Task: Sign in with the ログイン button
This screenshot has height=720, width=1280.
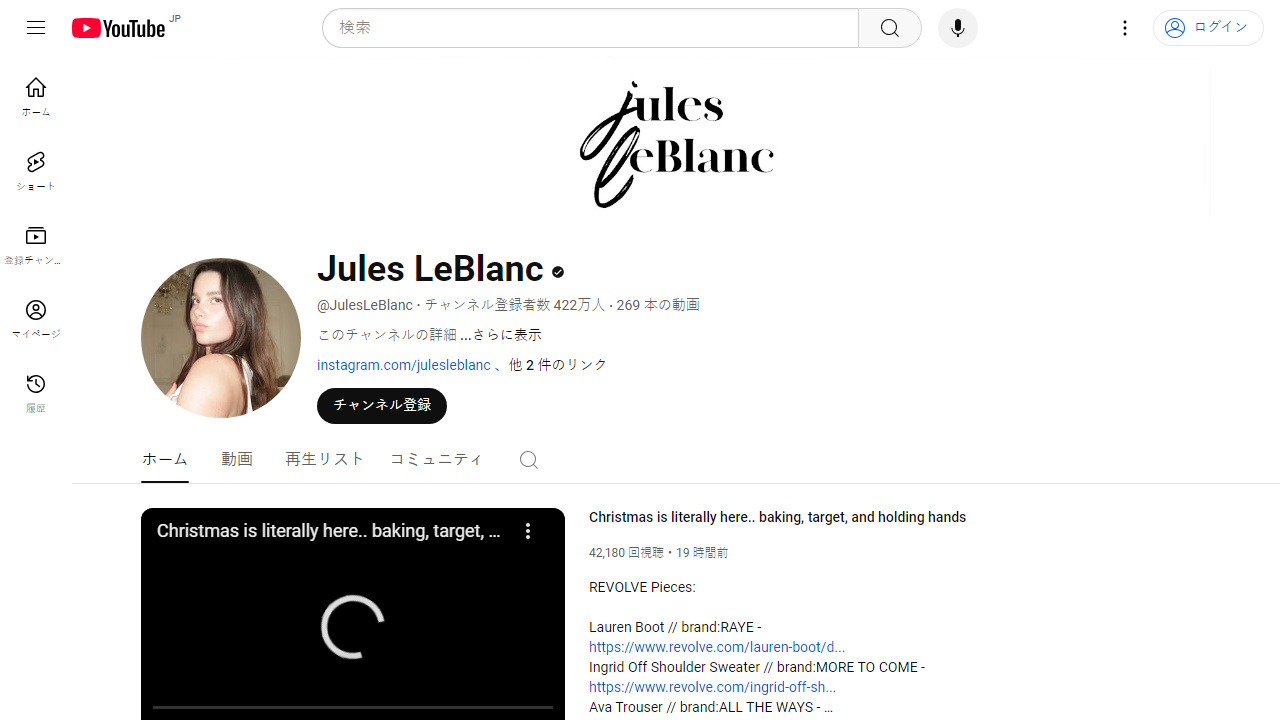Action: tap(1208, 28)
